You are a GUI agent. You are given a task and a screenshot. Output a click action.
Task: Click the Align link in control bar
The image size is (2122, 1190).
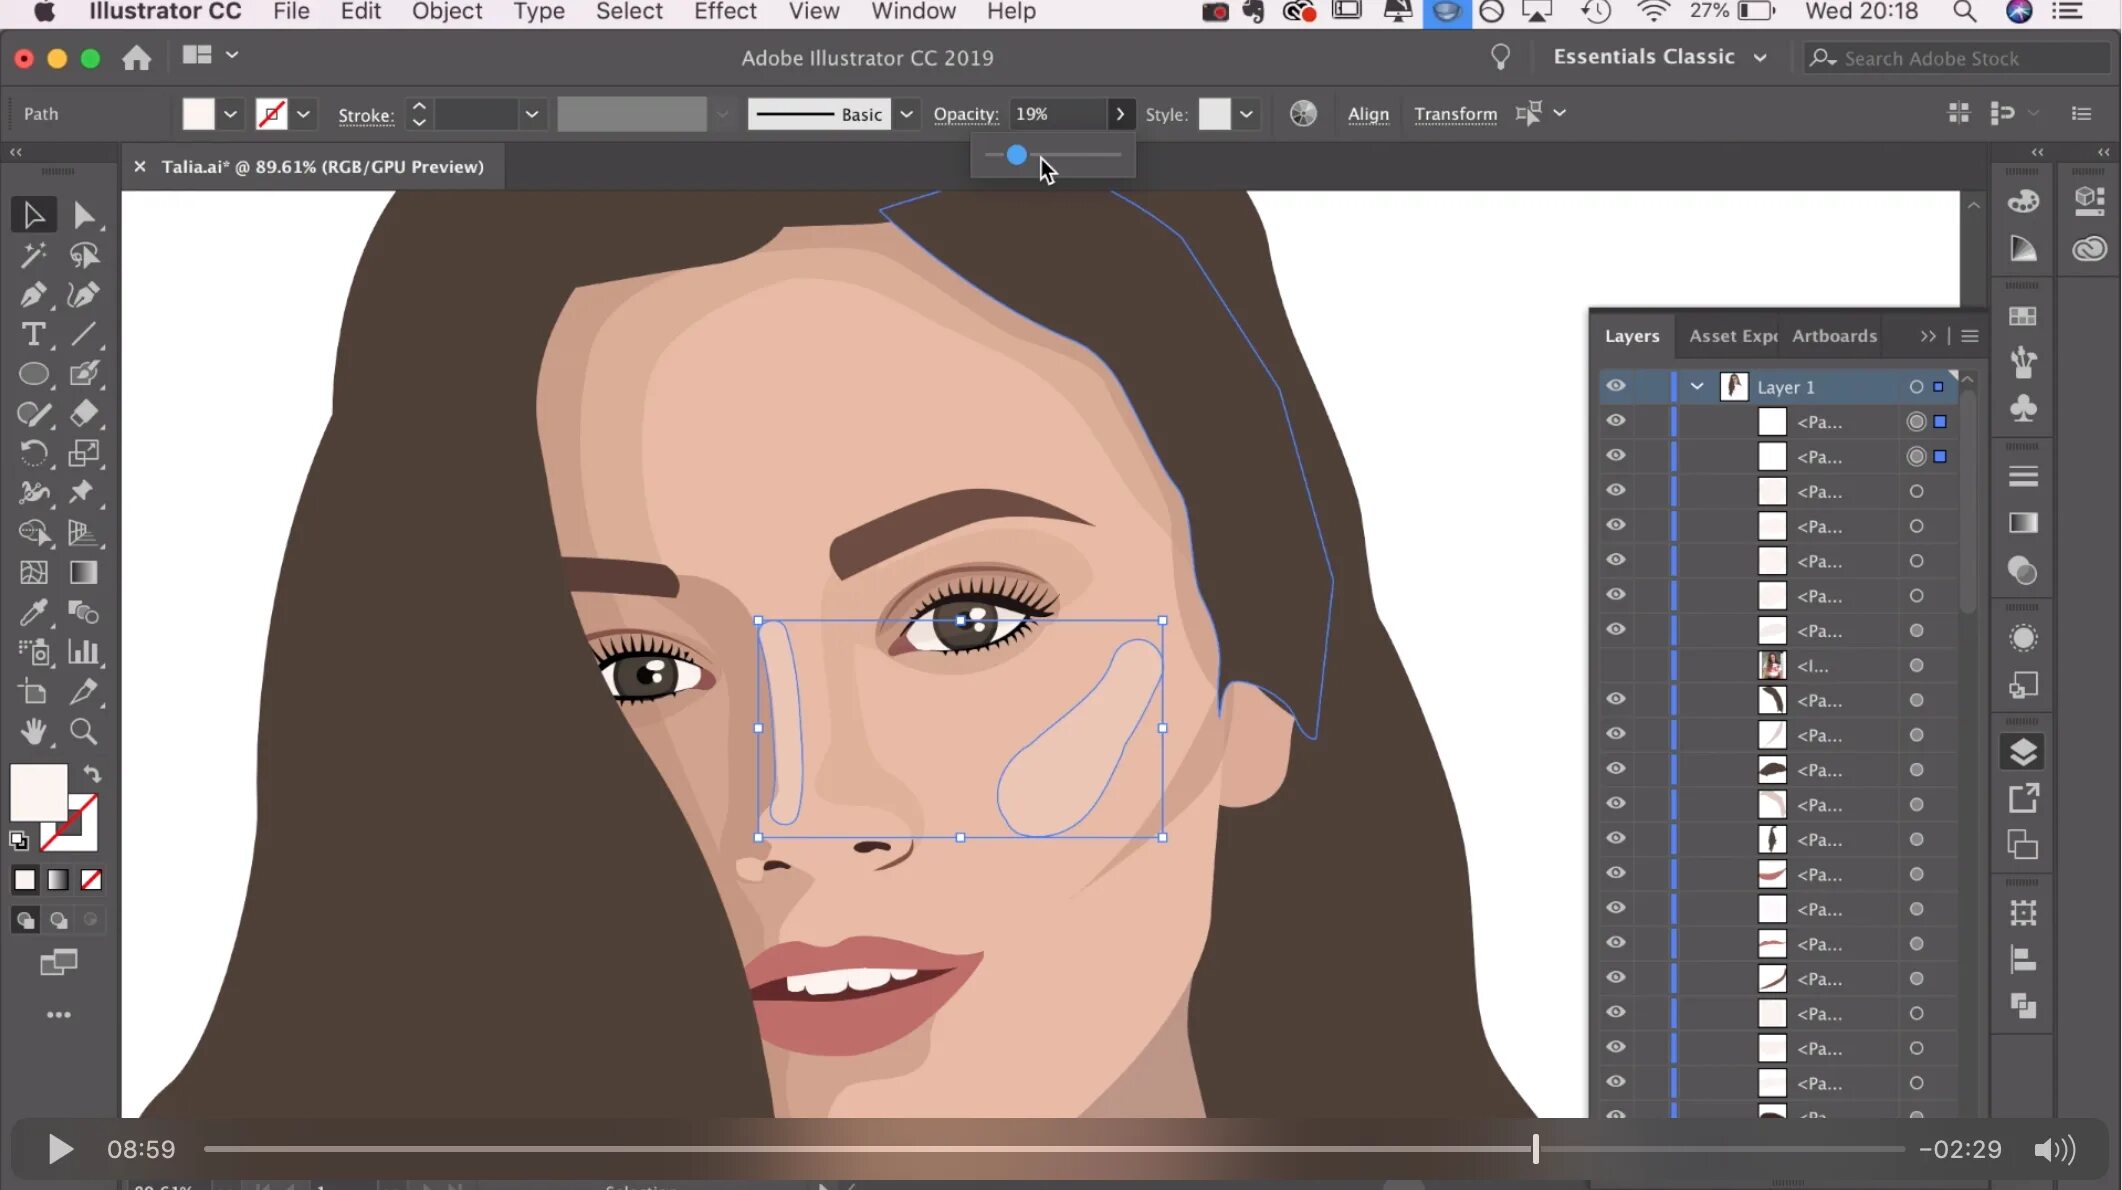coord(1367,114)
